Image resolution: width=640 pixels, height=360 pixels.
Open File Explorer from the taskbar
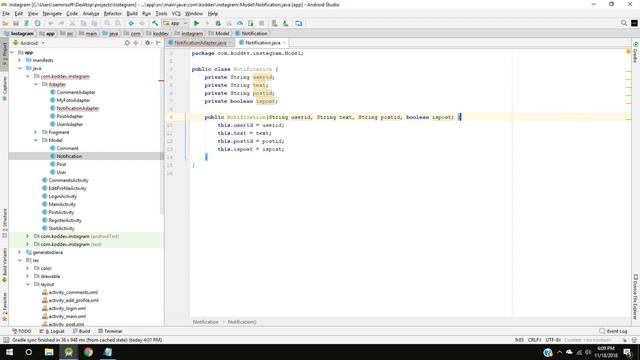click(49, 352)
